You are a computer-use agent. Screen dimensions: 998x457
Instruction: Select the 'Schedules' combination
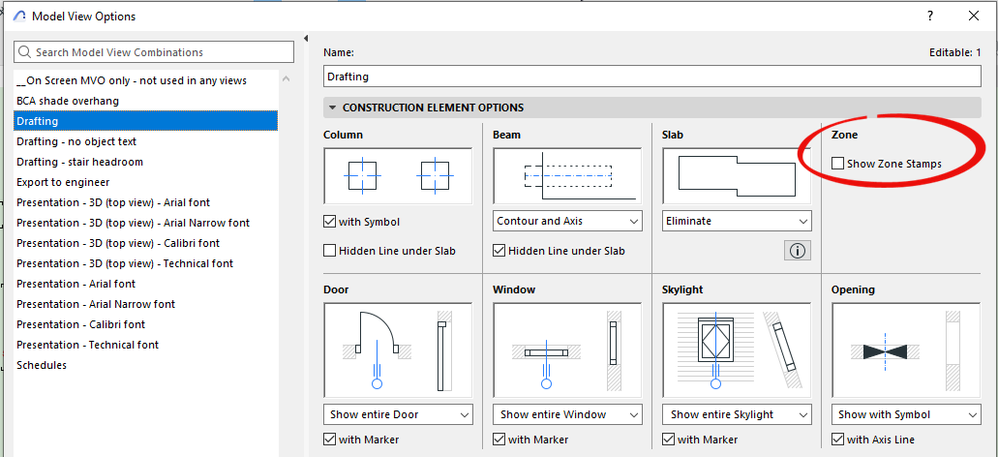click(42, 365)
